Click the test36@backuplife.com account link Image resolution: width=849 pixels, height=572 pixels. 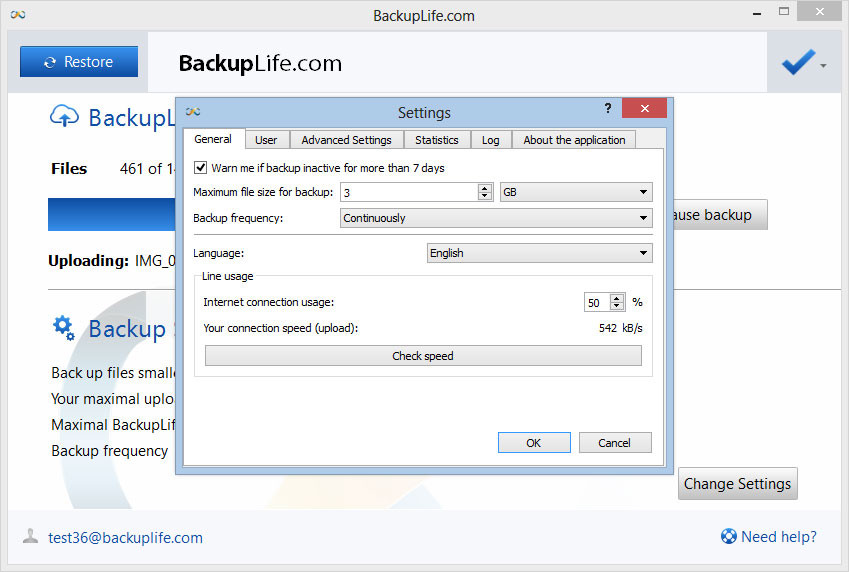[126, 537]
